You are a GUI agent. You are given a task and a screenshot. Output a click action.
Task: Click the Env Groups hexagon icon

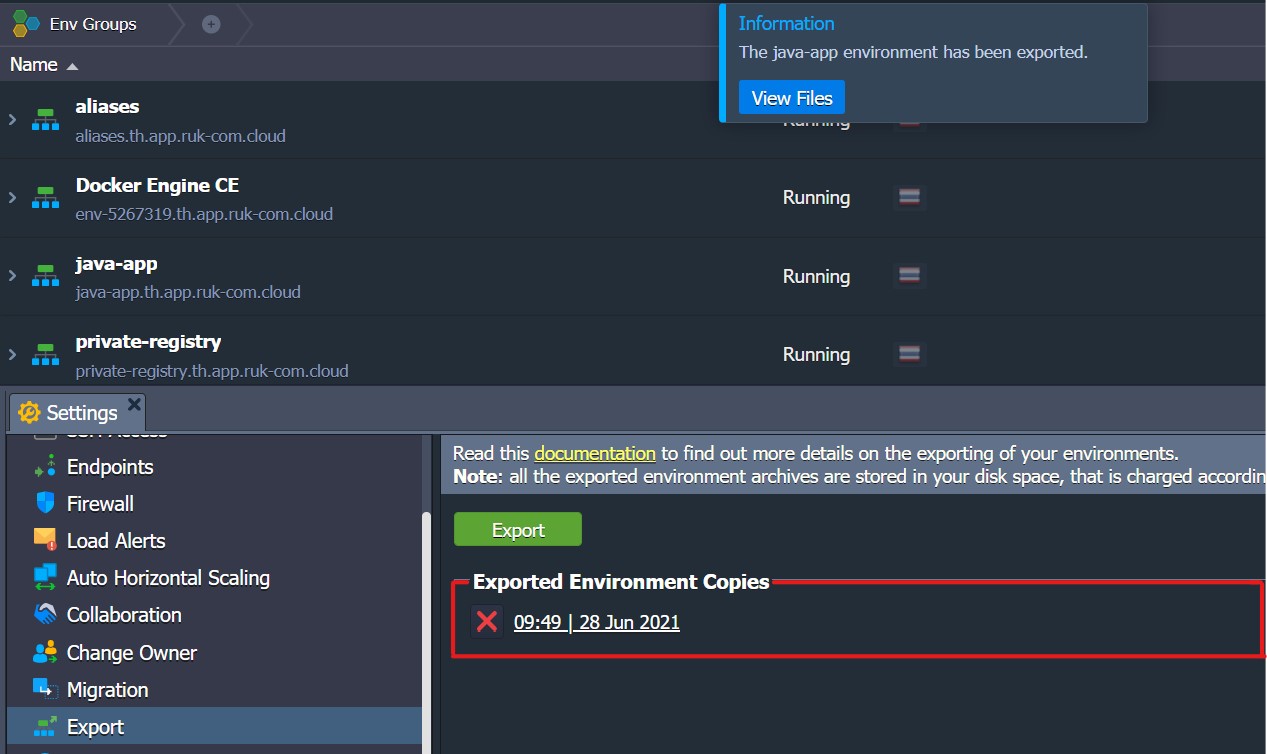(x=26, y=23)
